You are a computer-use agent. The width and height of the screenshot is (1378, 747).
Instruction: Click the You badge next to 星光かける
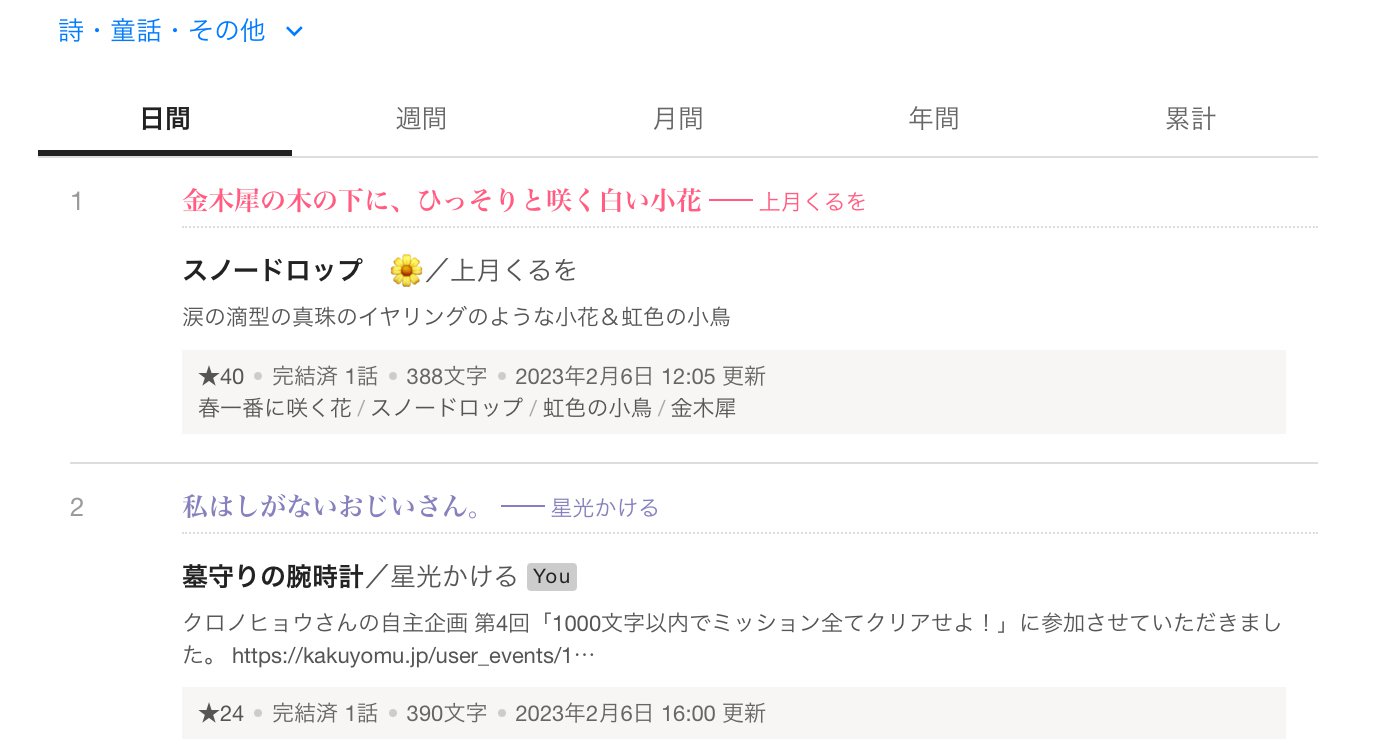click(x=552, y=577)
